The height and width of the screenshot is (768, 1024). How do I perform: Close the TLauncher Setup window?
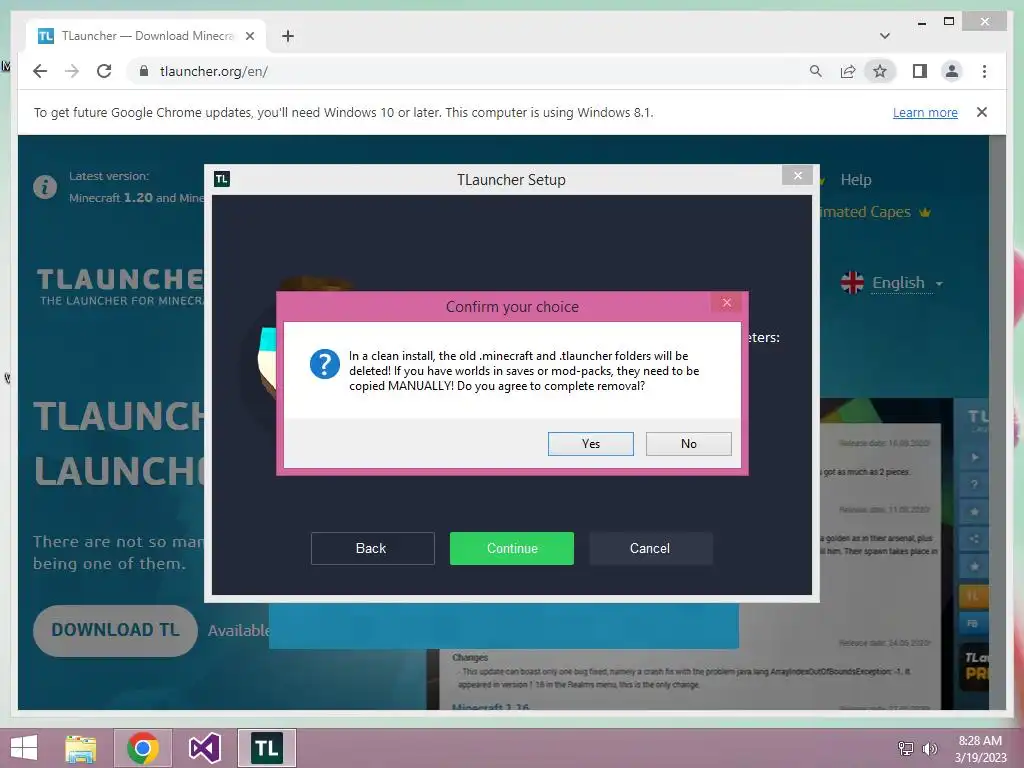tap(797, 175)
